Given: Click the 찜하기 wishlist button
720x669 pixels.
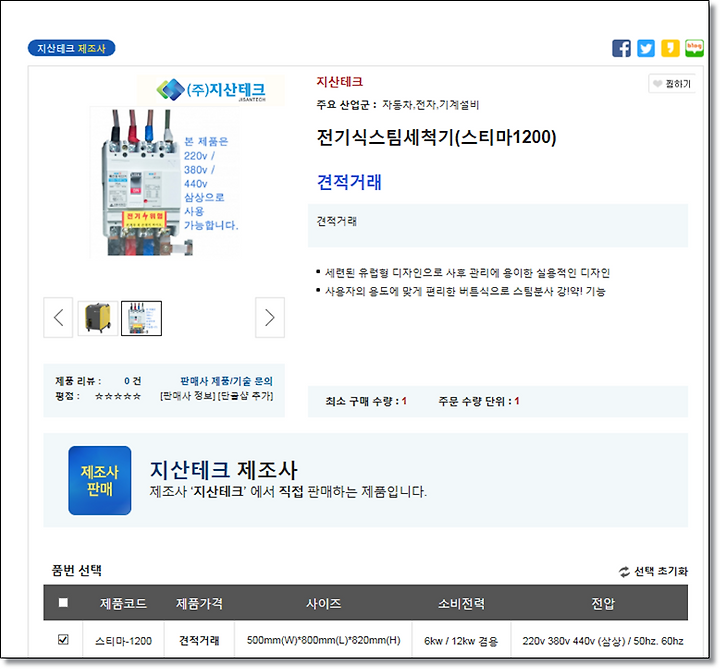Looking at the screenshot, I should 672,84.
